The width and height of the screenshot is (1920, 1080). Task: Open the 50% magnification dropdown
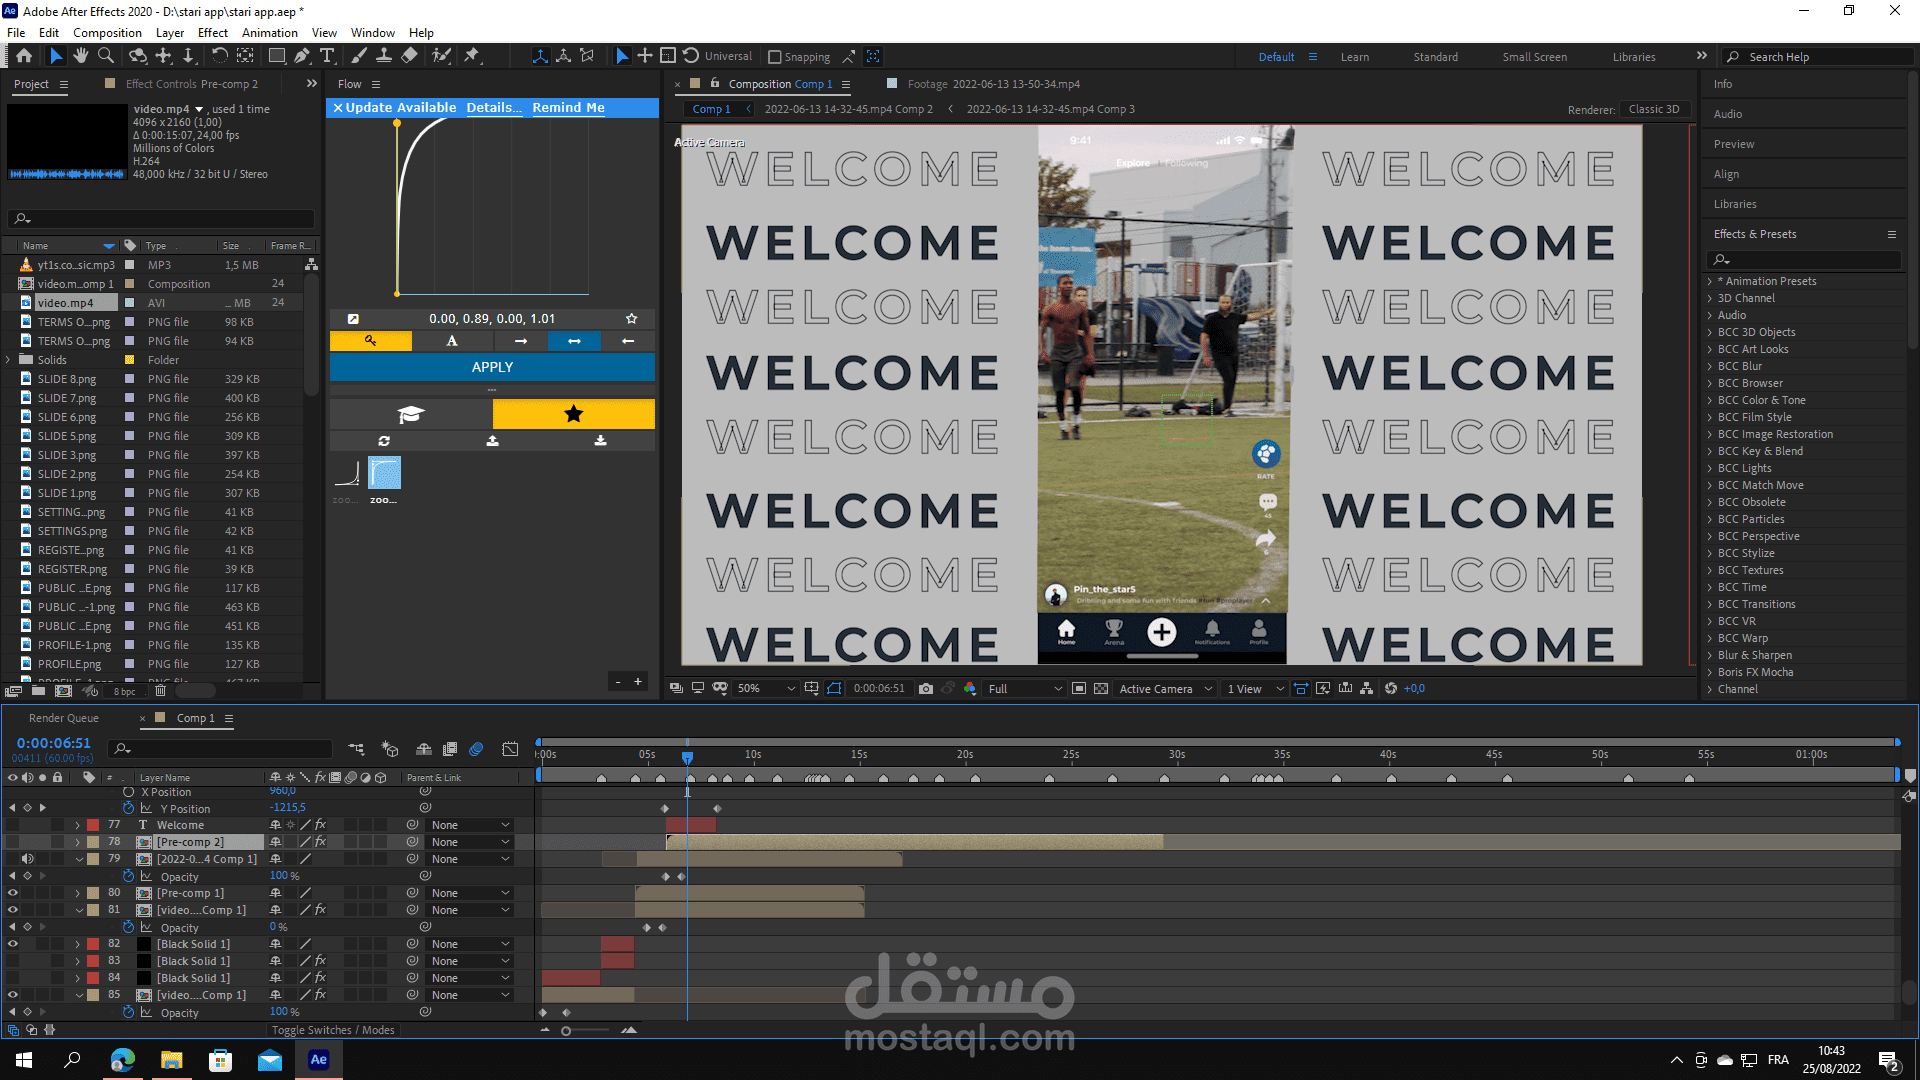click(767, 689)
